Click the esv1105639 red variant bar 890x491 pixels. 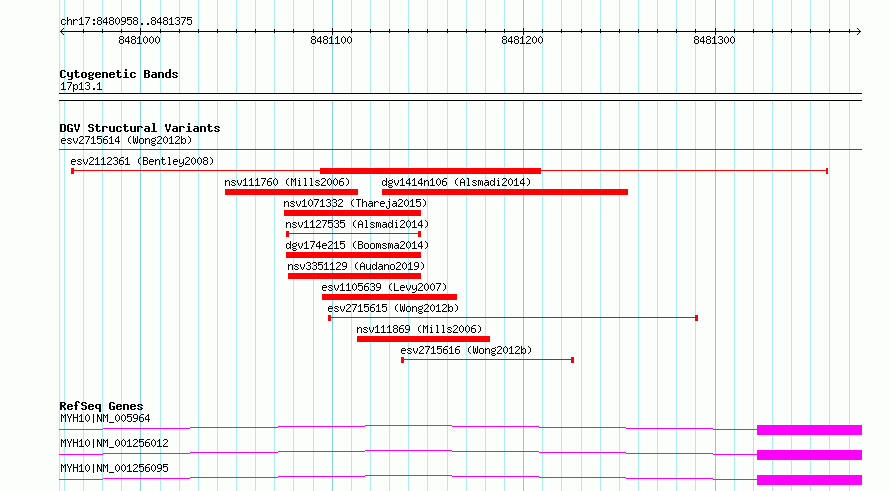tap(389, 297)
